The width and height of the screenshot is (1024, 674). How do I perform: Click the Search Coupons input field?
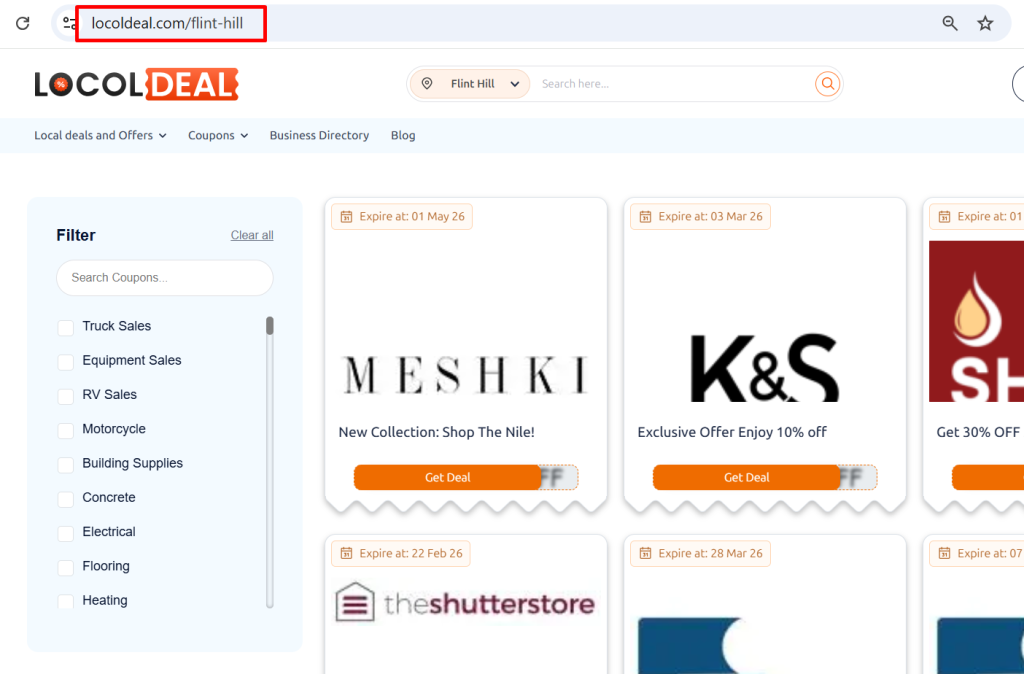point(165,278)
